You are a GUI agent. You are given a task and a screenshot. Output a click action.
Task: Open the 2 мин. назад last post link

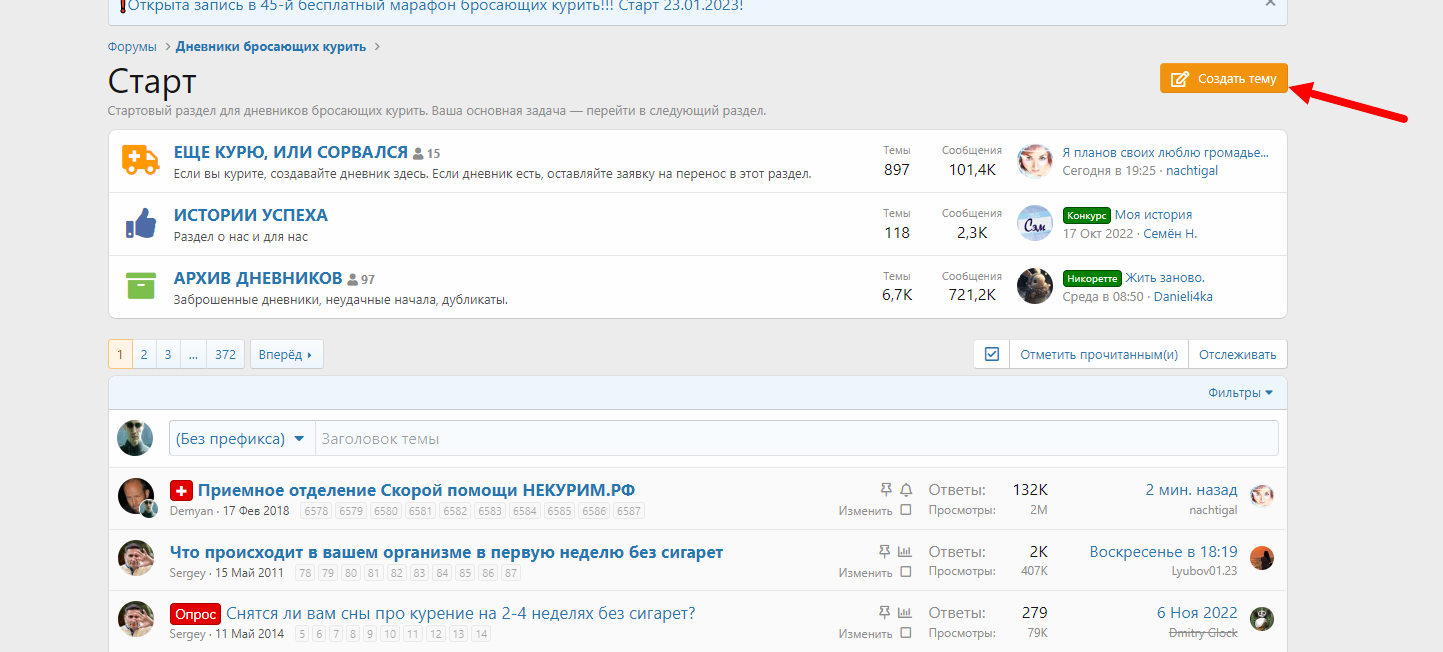pos(1191,490)
